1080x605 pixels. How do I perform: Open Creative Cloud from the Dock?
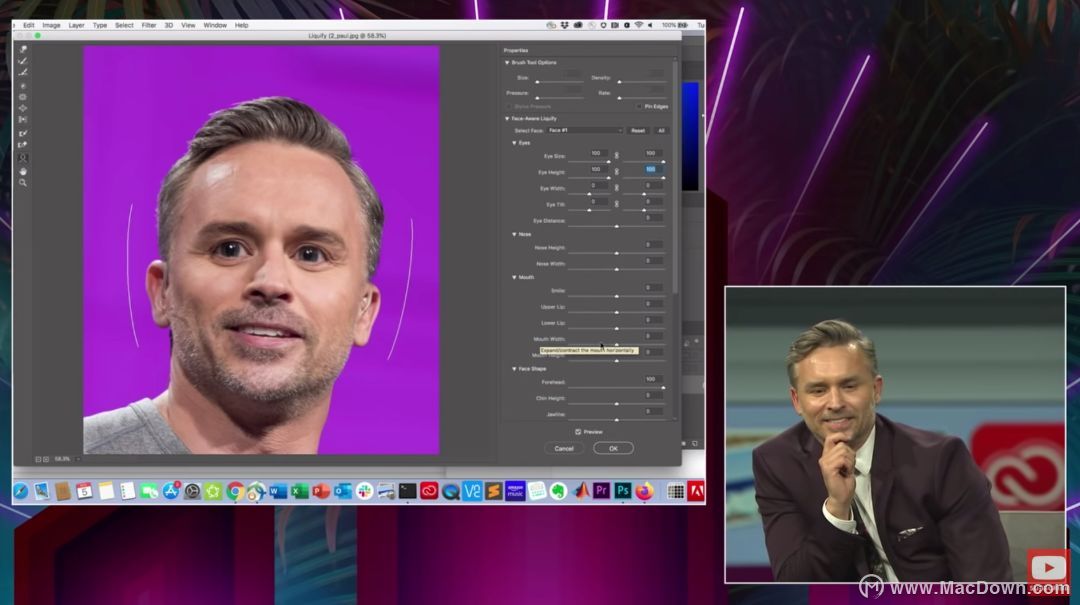point(429,491)
